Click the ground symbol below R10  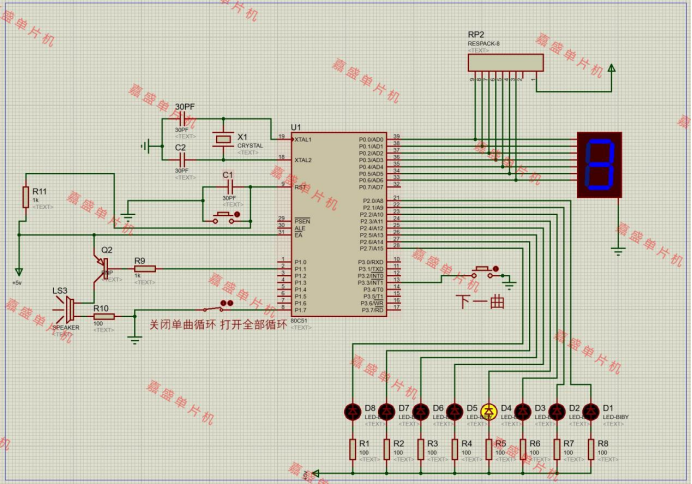click(135, 340)
